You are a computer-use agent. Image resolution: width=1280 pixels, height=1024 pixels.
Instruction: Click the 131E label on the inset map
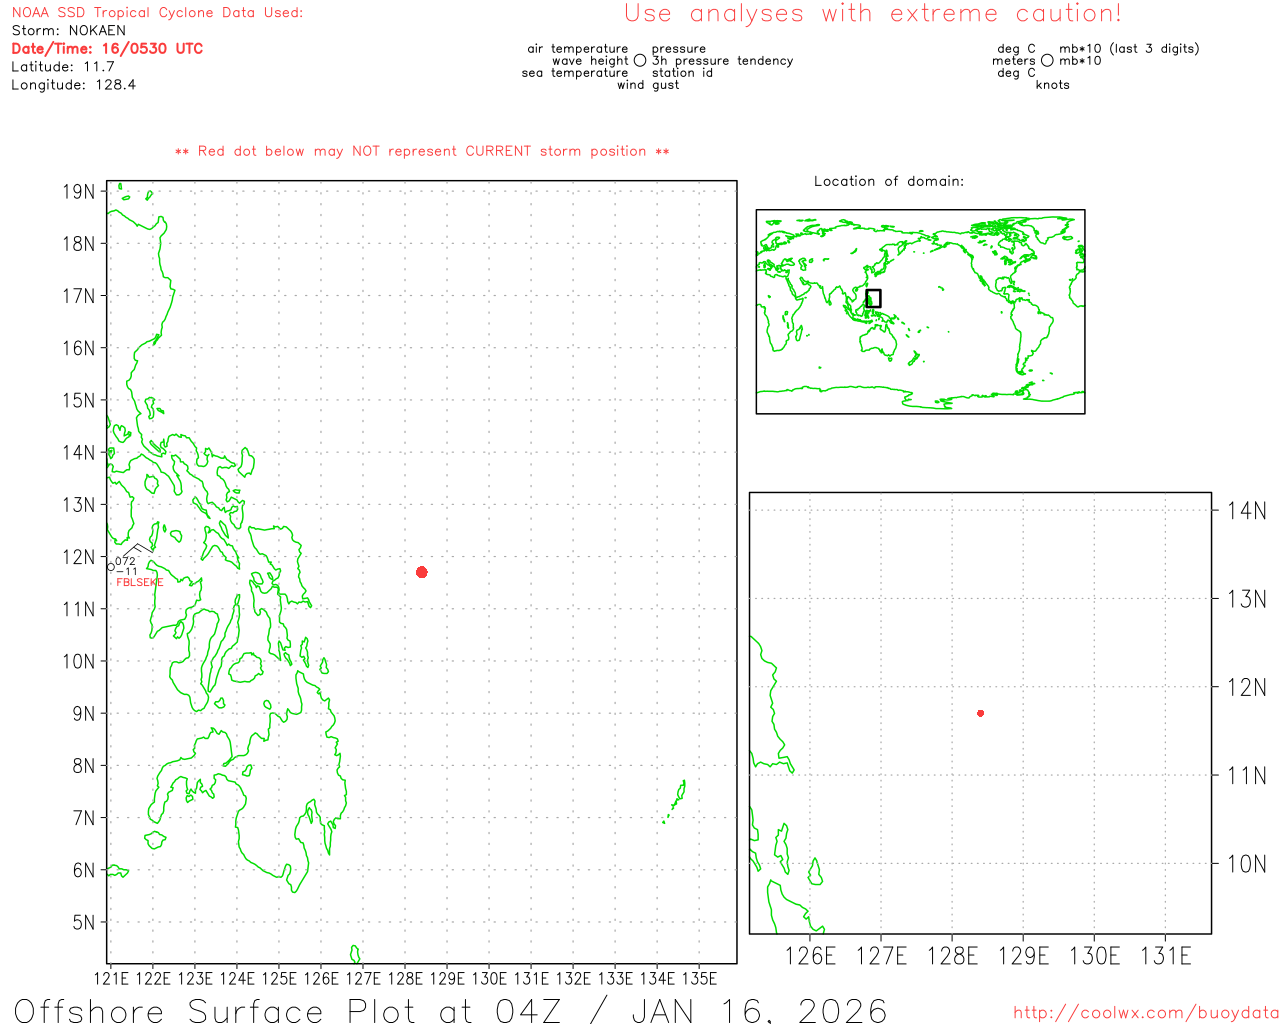click(1165, 956)
